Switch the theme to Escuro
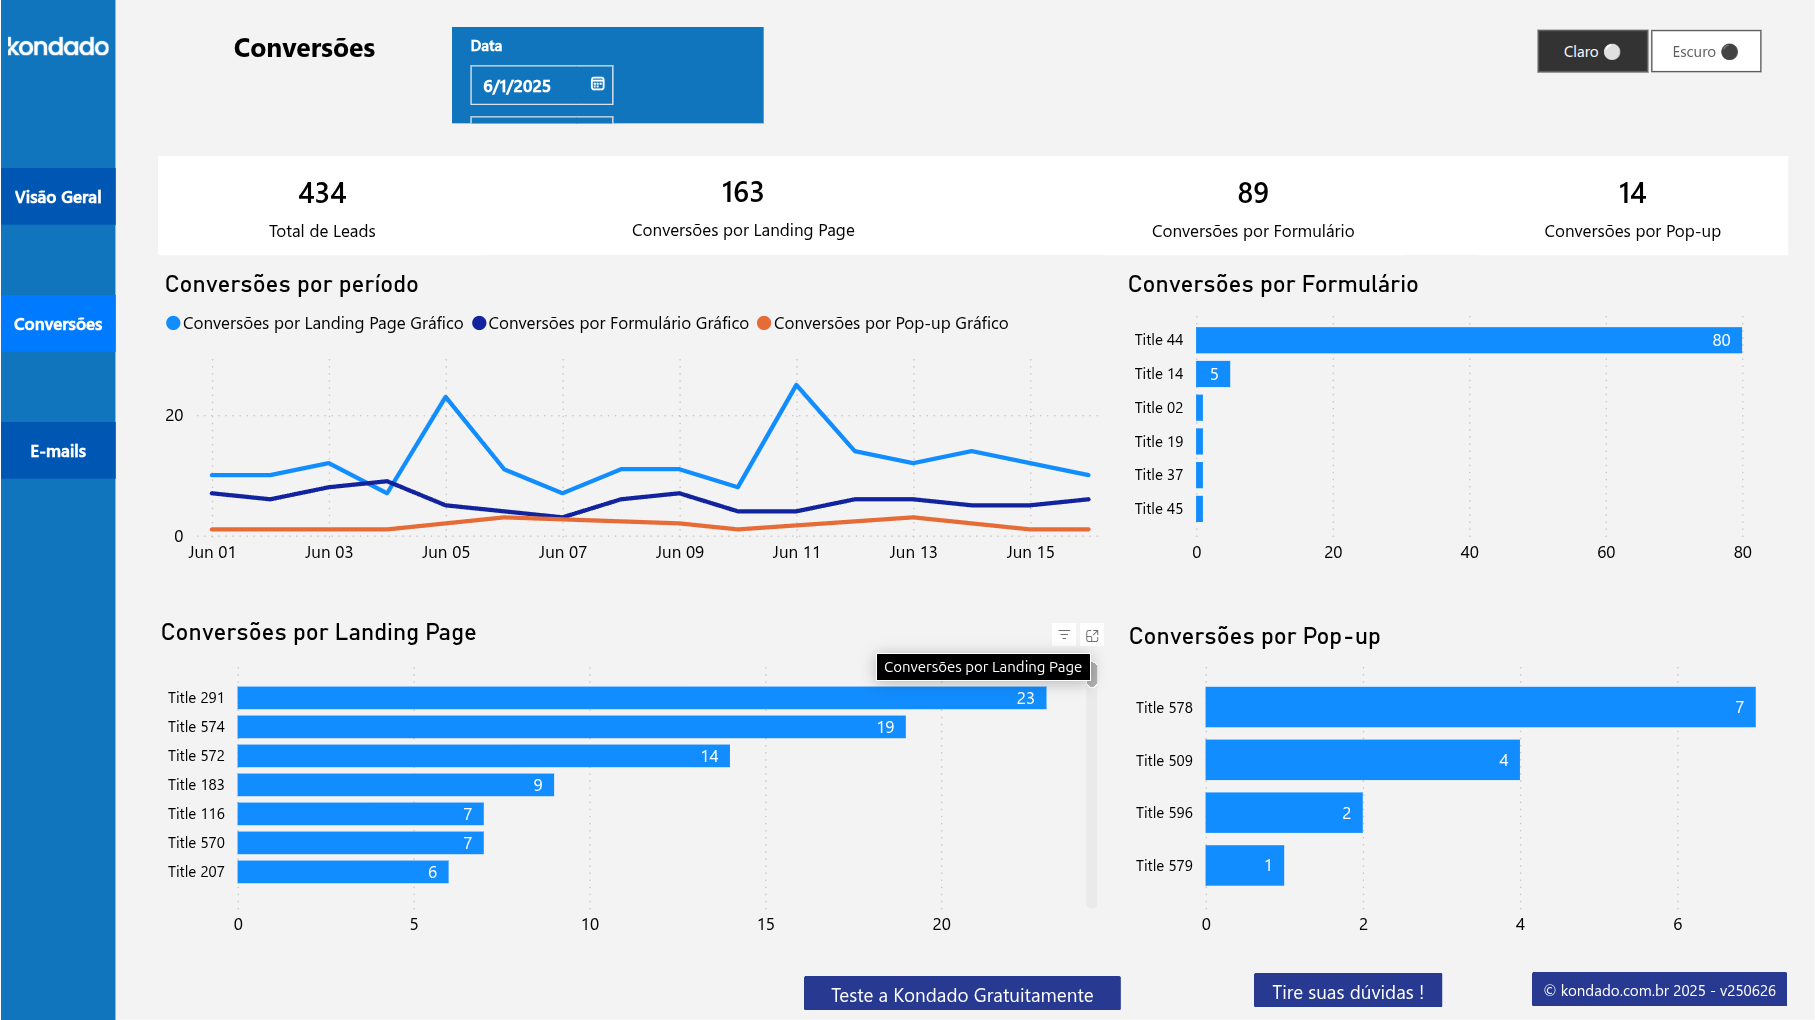This screenshot has height=1020, width=1817. pos(1705,51)
